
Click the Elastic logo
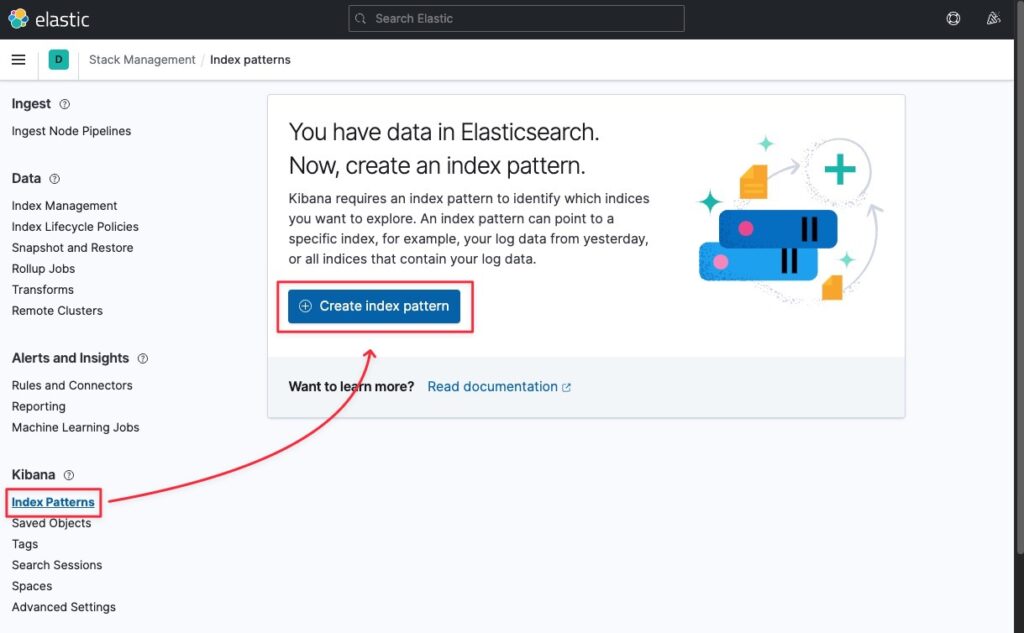click(x=48, y=19)
